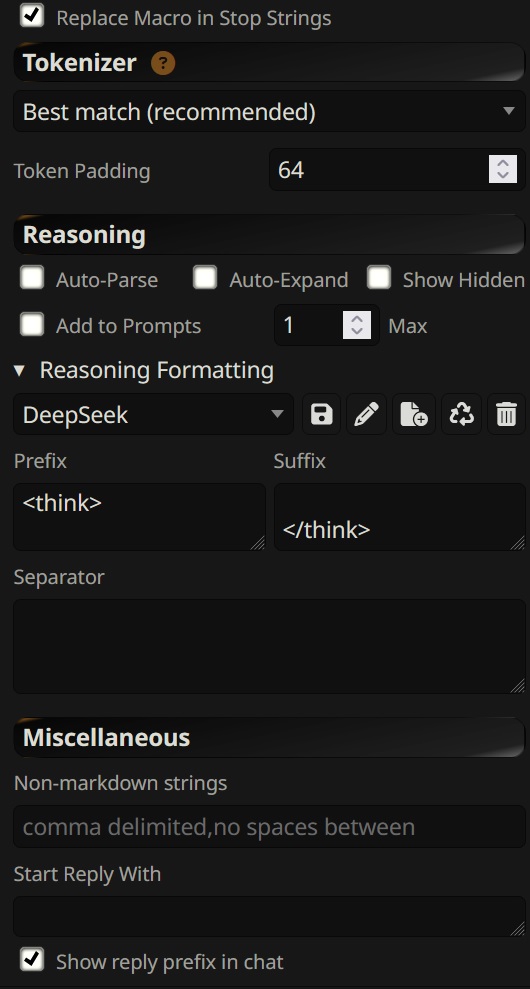Increase the Max reasoning additions value
Image resolution: width=530 pixels, height=989 pixels.
pyautogui.click(x=357, y=319)
